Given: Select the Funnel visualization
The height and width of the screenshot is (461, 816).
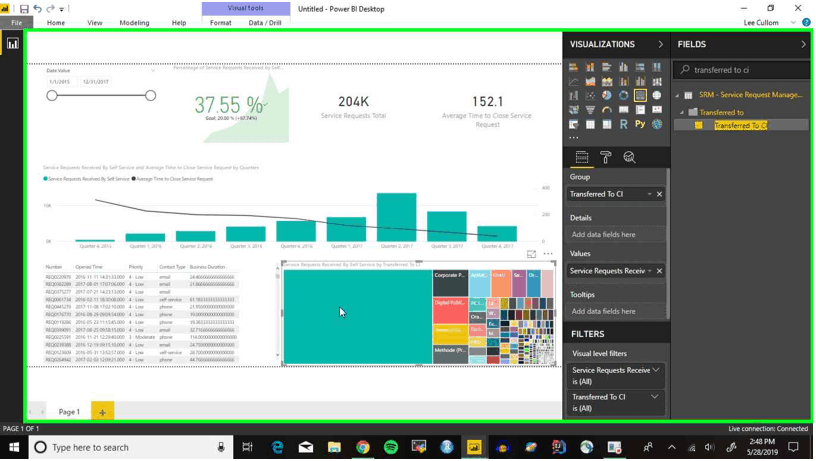Looking at the screenshot, I should [590, 110].
